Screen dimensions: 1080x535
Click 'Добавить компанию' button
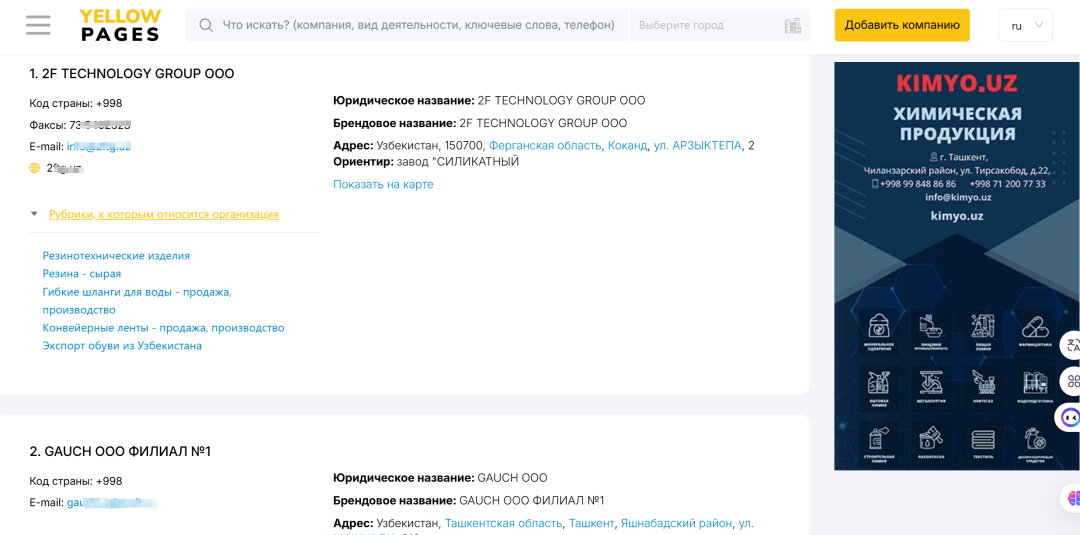[902, 25]
